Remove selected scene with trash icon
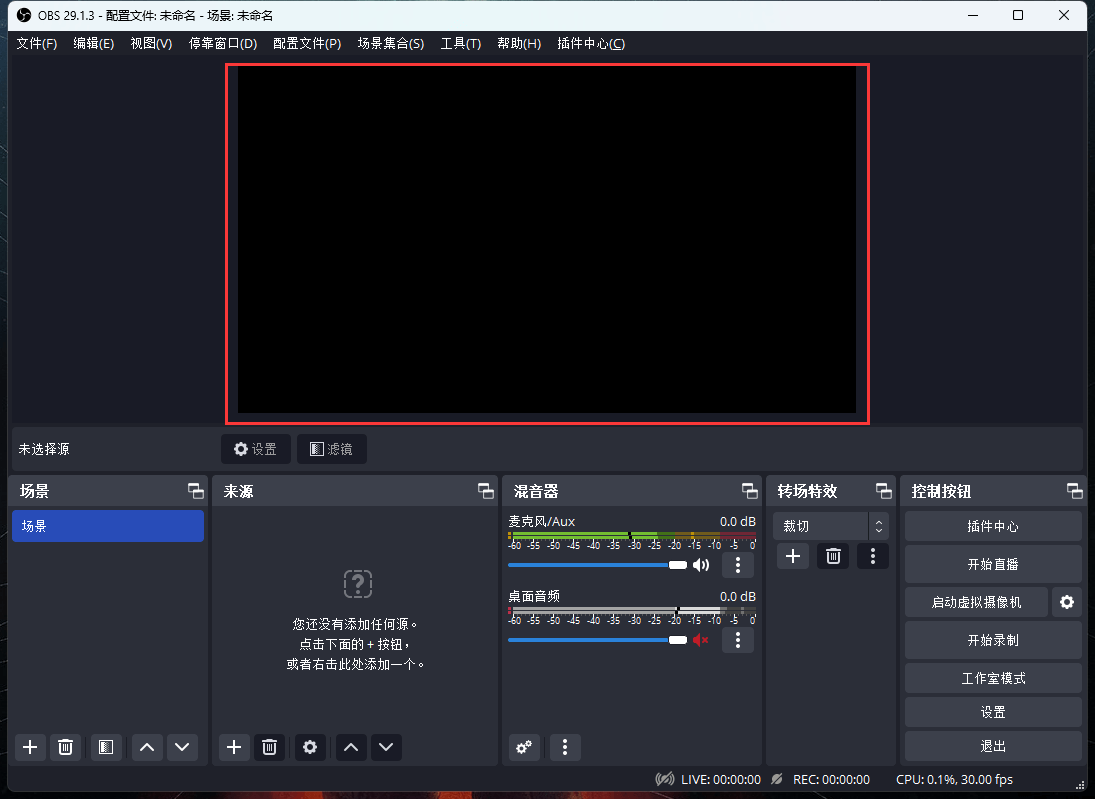Image resolution: width=1095 pixels, height=799 pixels. (x=65, y=747)
